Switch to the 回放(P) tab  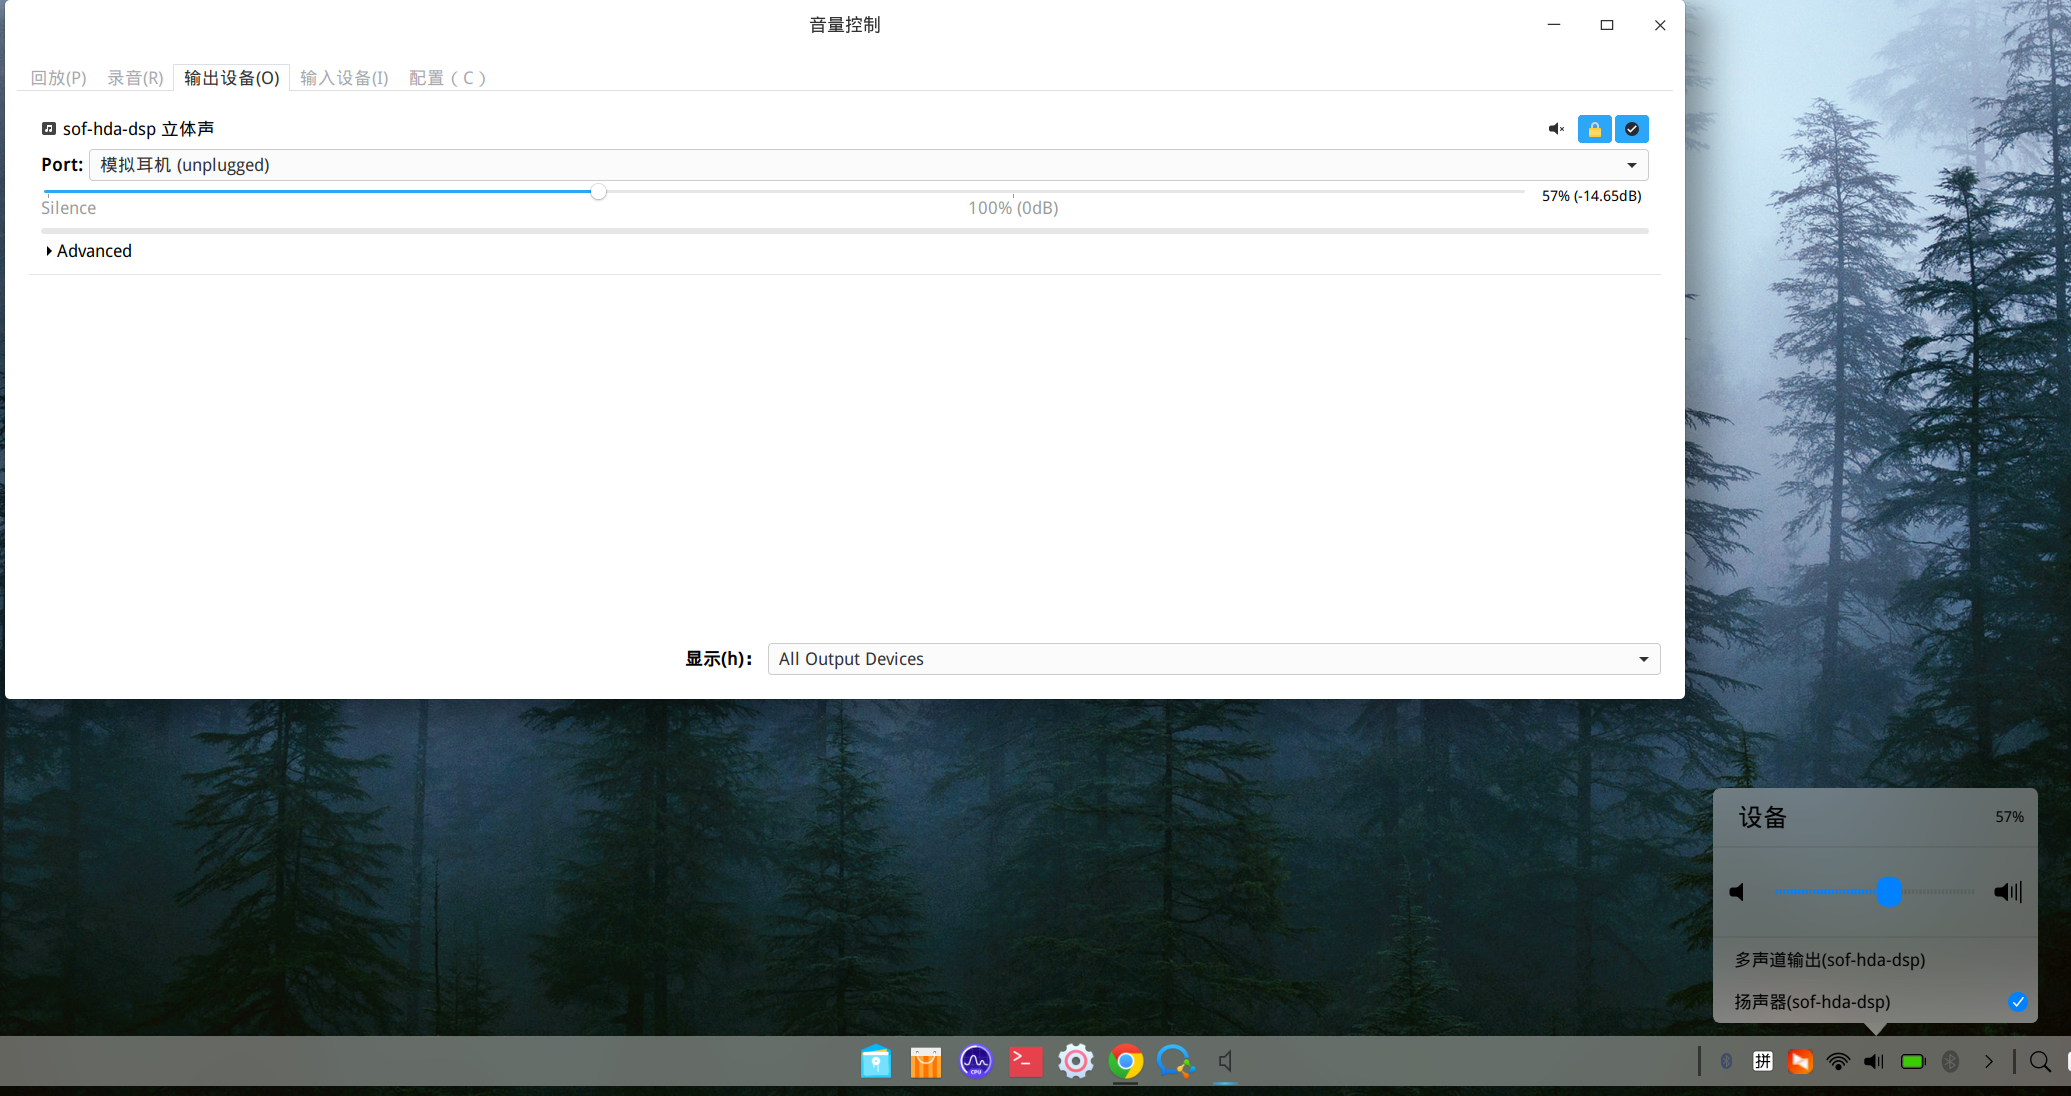[x=58, y=78]
